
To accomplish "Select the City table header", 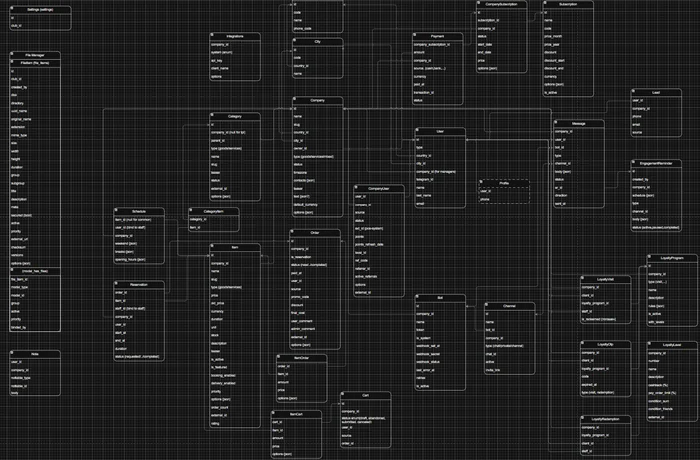I will 316,43.
